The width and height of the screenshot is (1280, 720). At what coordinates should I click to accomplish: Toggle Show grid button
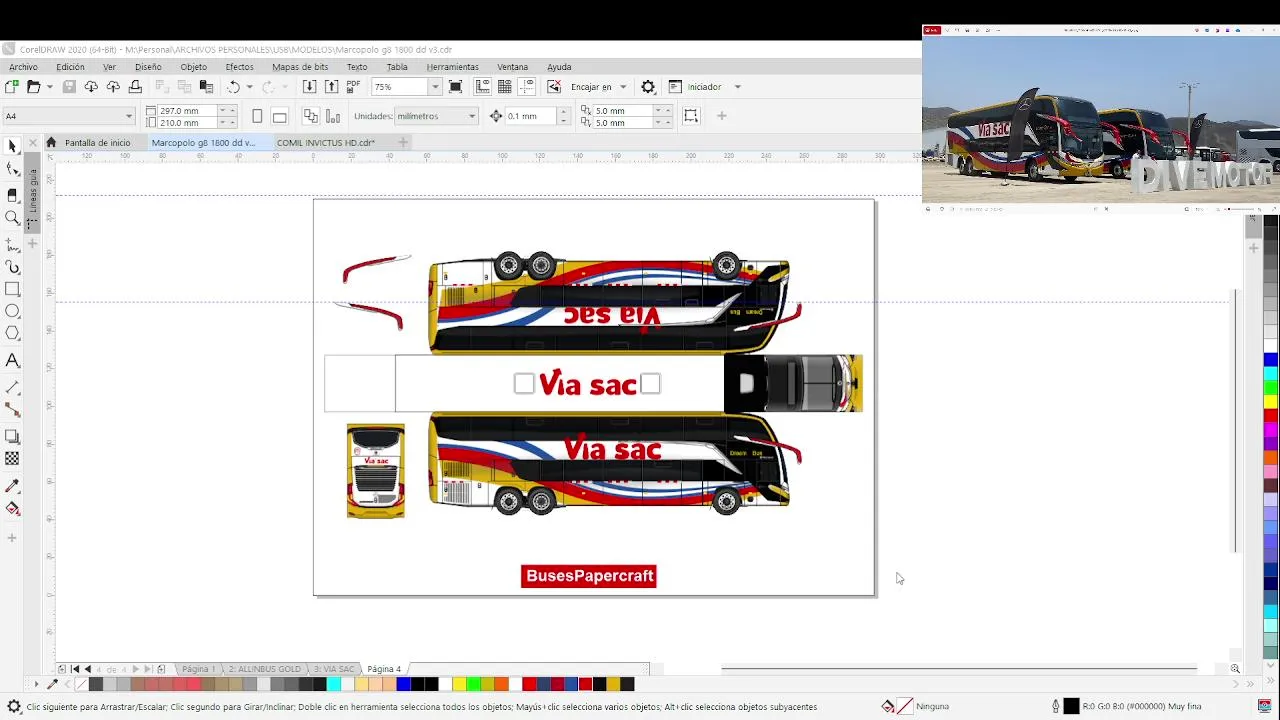pyautogui.click(x=505, y=87)
